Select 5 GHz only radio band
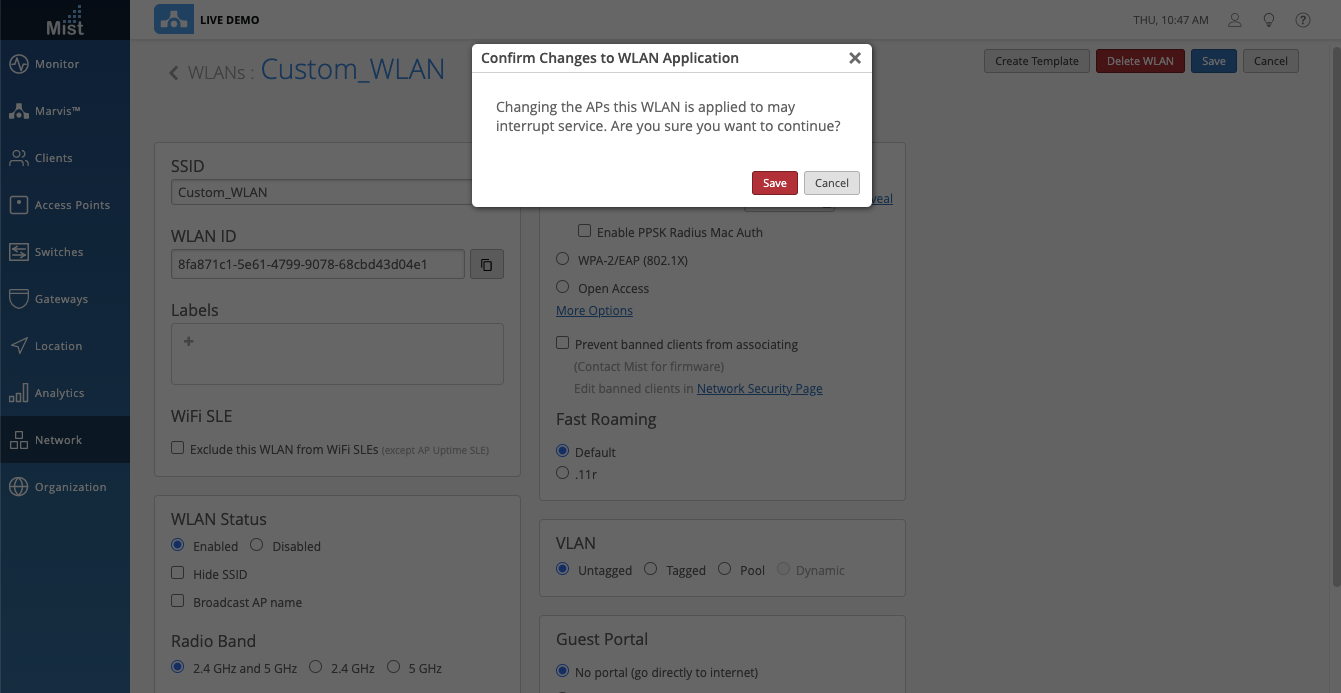Screen dimensions: 1341x693 click(x=394, y=667)
